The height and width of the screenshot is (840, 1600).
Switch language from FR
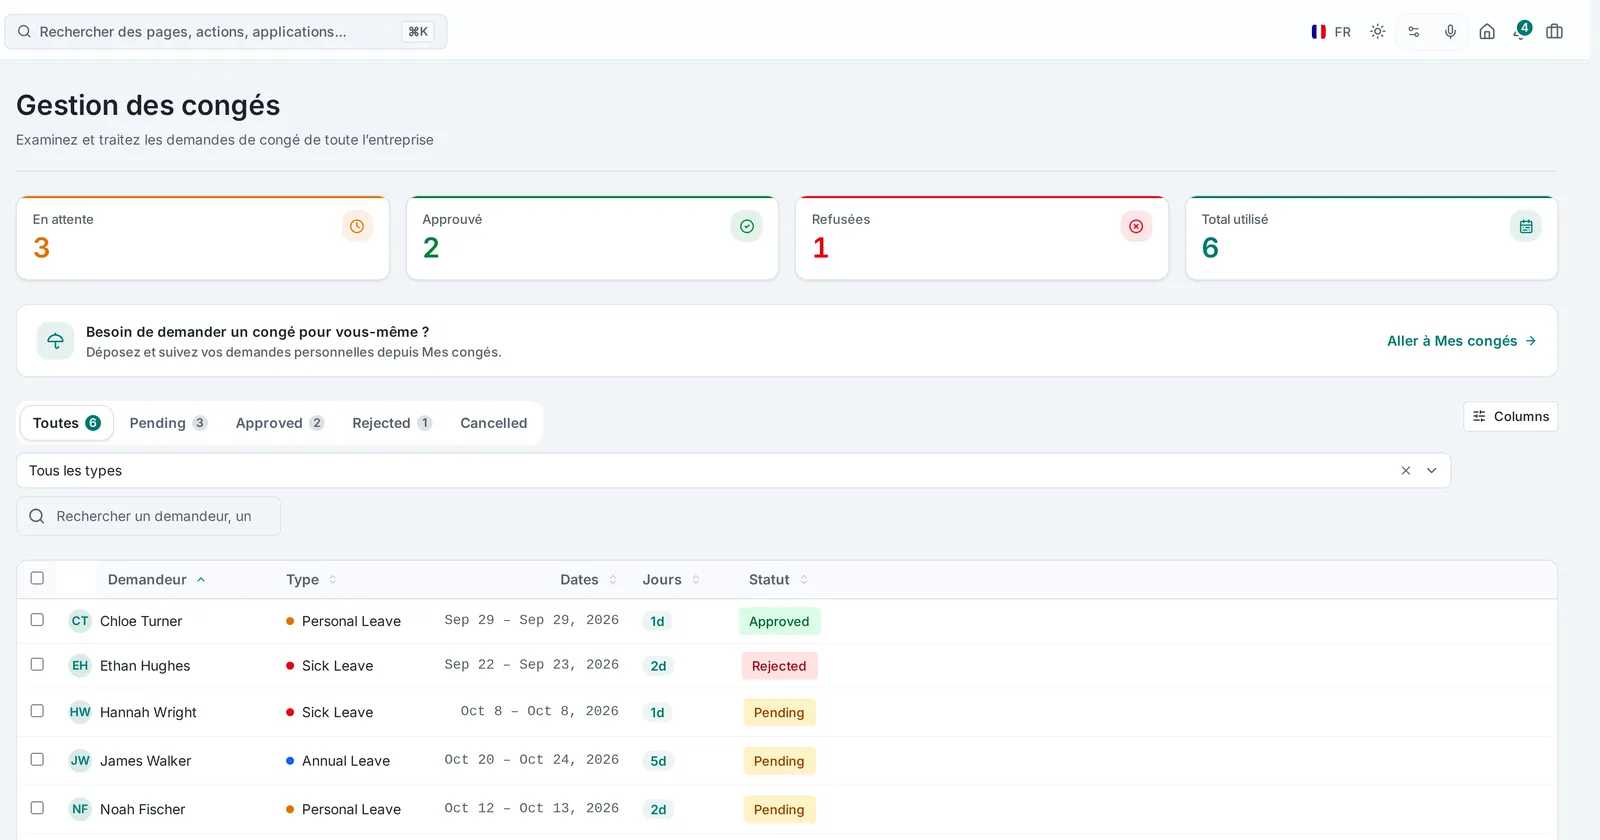coord(1331,32)
